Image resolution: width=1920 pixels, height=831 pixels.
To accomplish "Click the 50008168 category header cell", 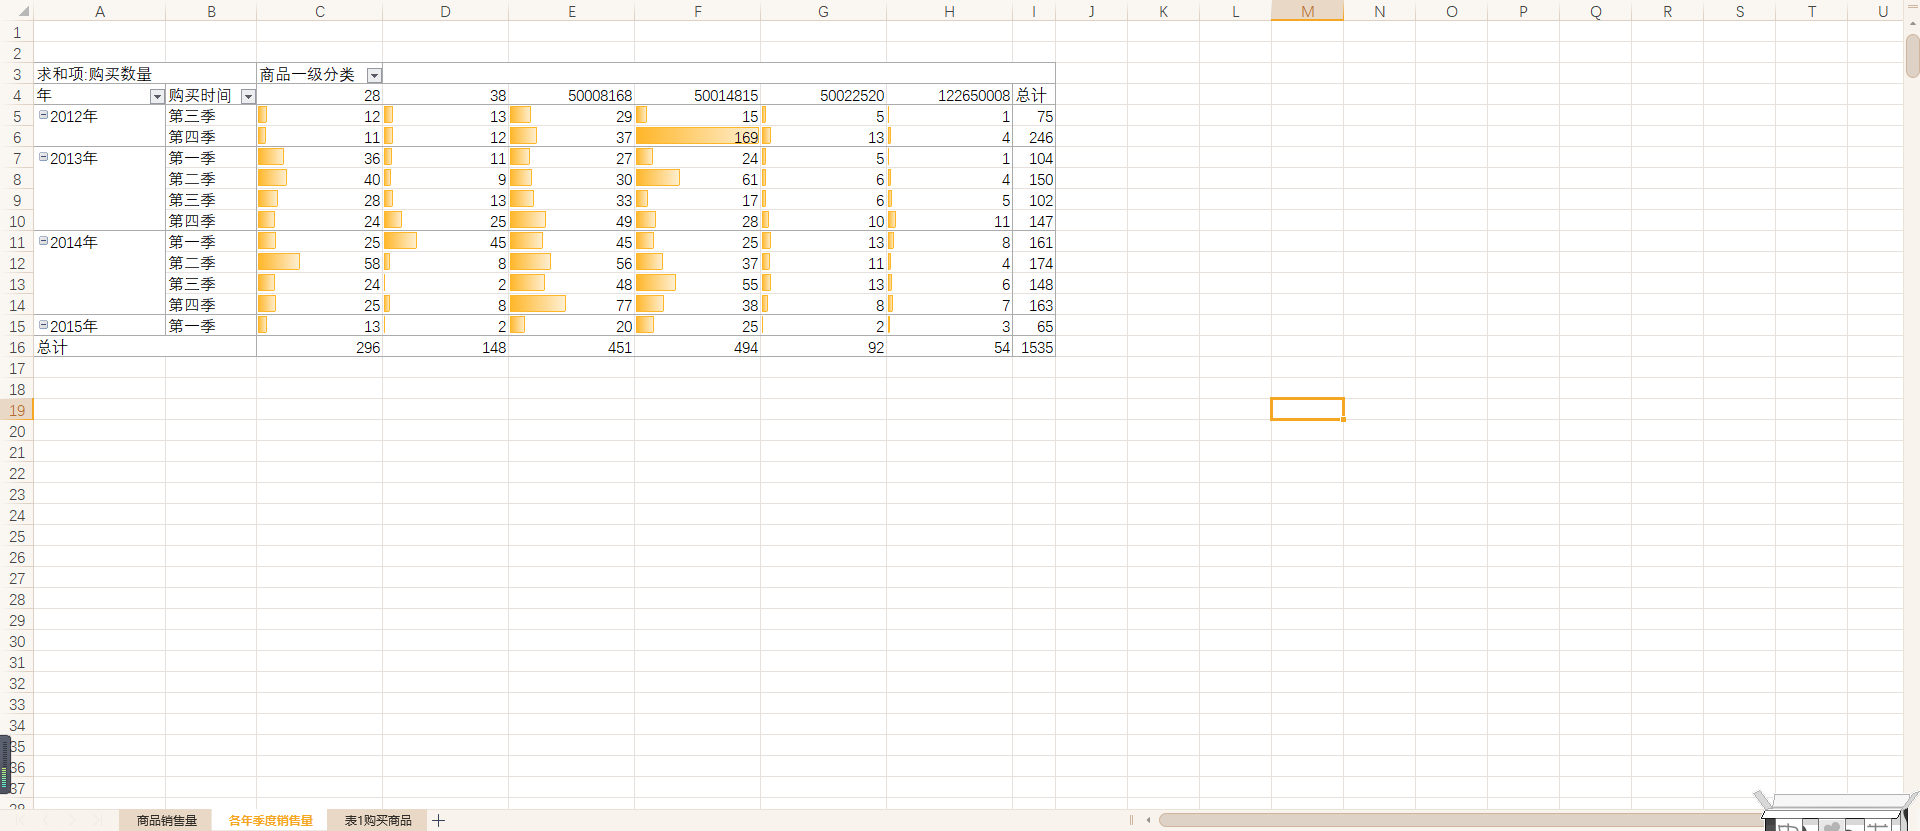I will point(571,95).
